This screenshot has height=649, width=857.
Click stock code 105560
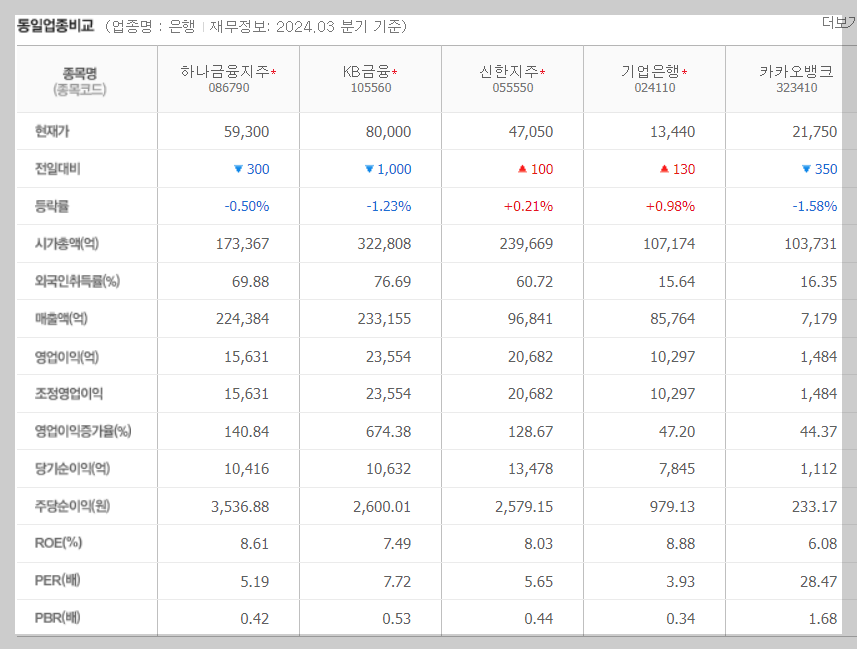pyautogui.click(x=371, y=88)
